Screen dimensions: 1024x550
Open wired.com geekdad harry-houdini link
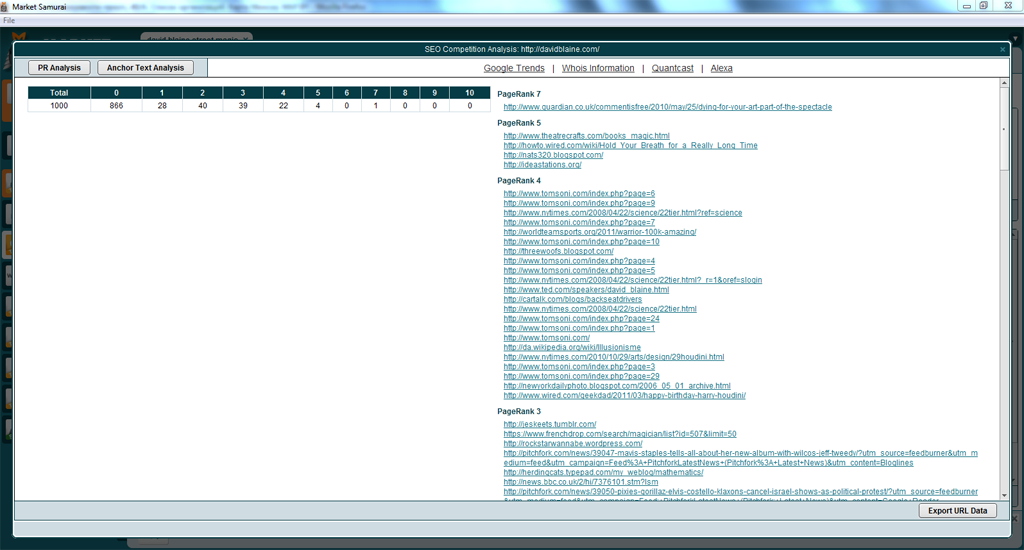(624, 395)
